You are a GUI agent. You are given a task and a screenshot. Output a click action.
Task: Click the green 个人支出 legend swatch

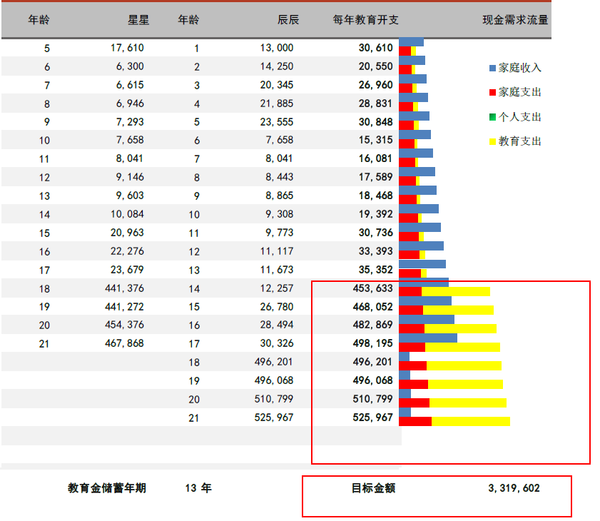point(492,117)
